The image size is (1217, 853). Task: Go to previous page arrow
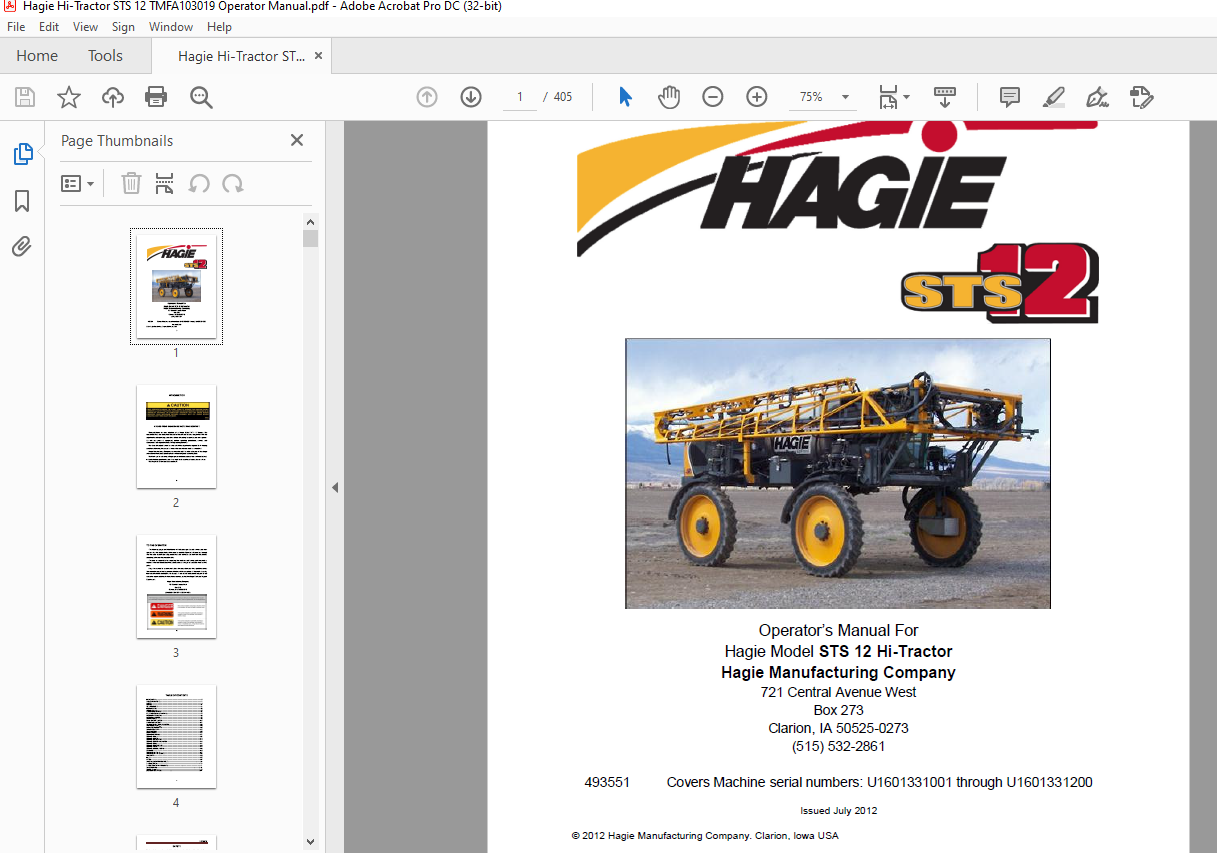(x=427, y=97)
